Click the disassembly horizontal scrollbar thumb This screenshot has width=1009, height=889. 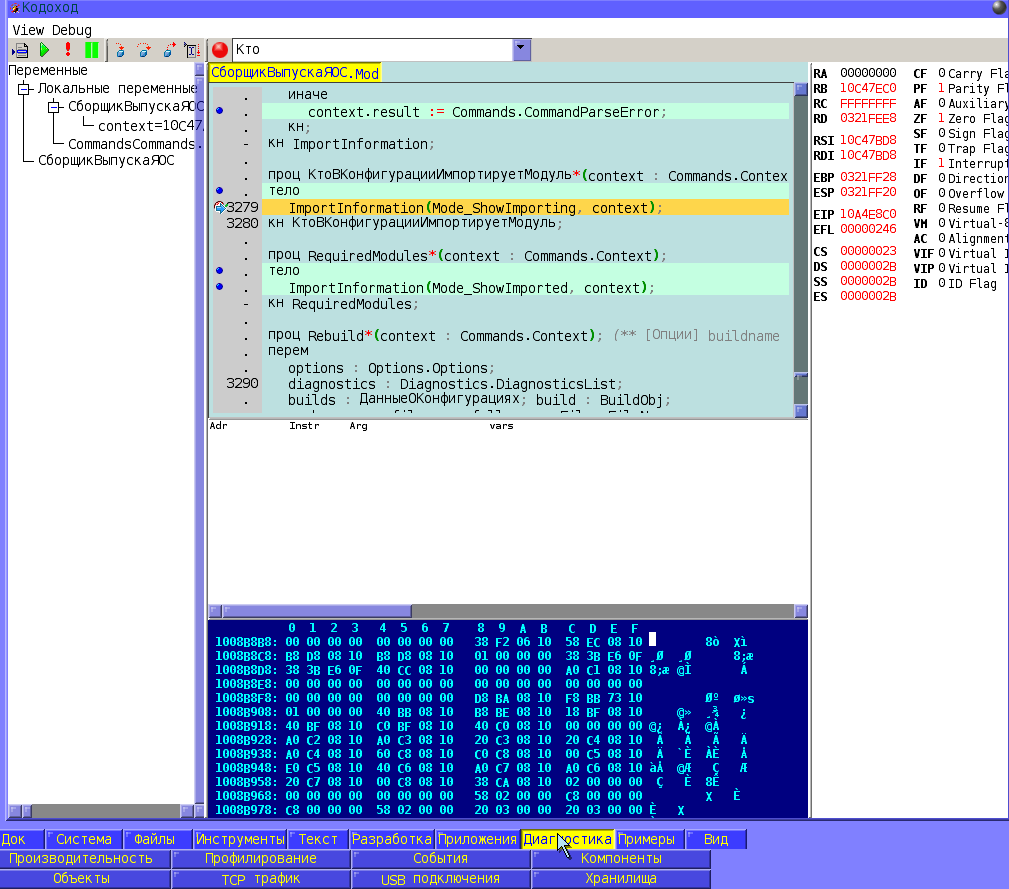(317, 610)
